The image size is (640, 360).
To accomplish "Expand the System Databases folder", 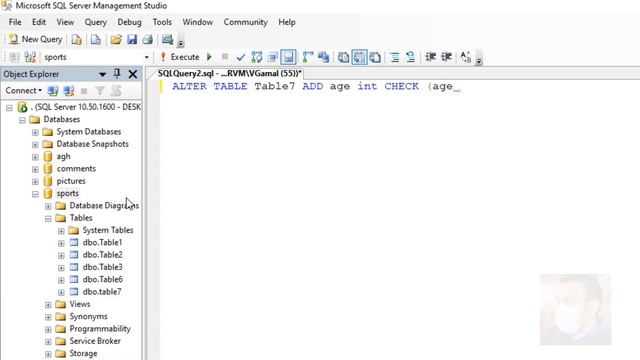I will point(35,132).
